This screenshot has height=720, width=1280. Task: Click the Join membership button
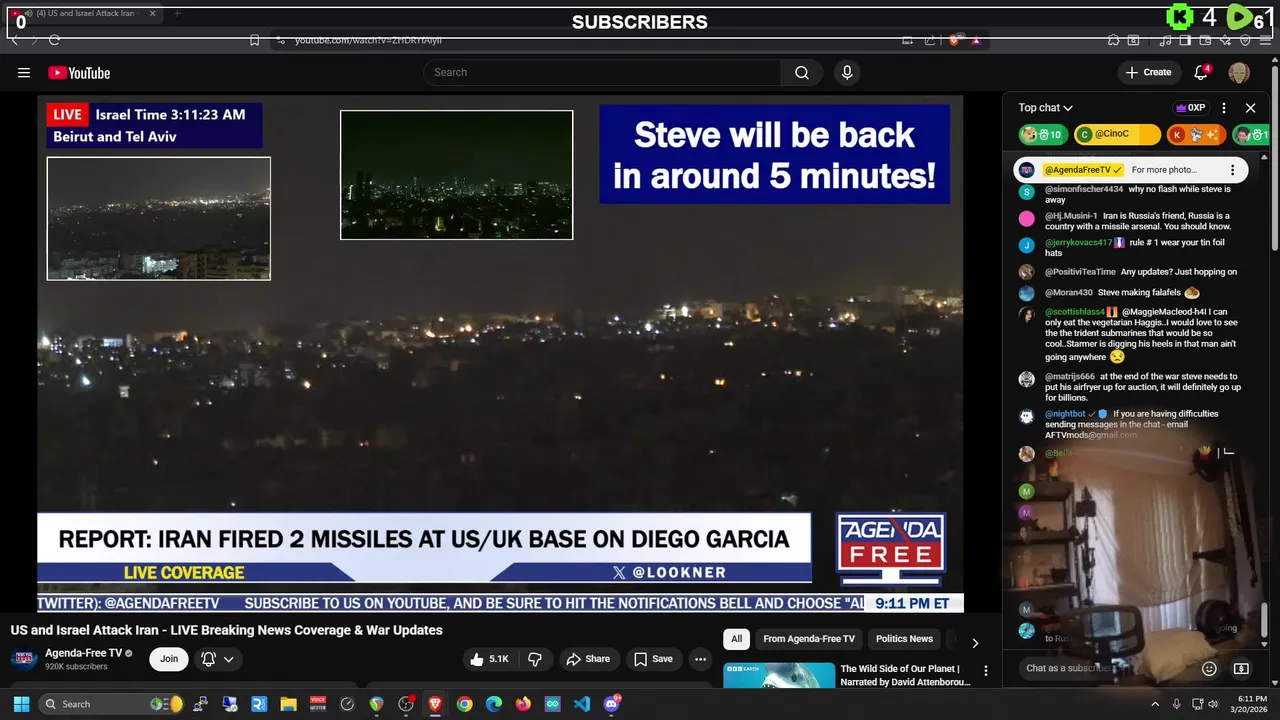tap(169, 659)
